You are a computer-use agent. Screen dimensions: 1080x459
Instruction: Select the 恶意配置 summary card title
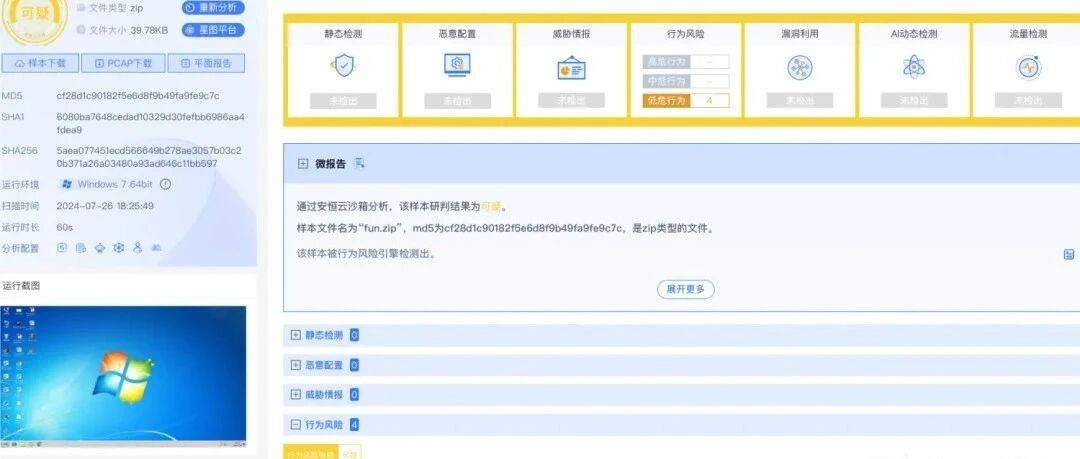[457, 33]
